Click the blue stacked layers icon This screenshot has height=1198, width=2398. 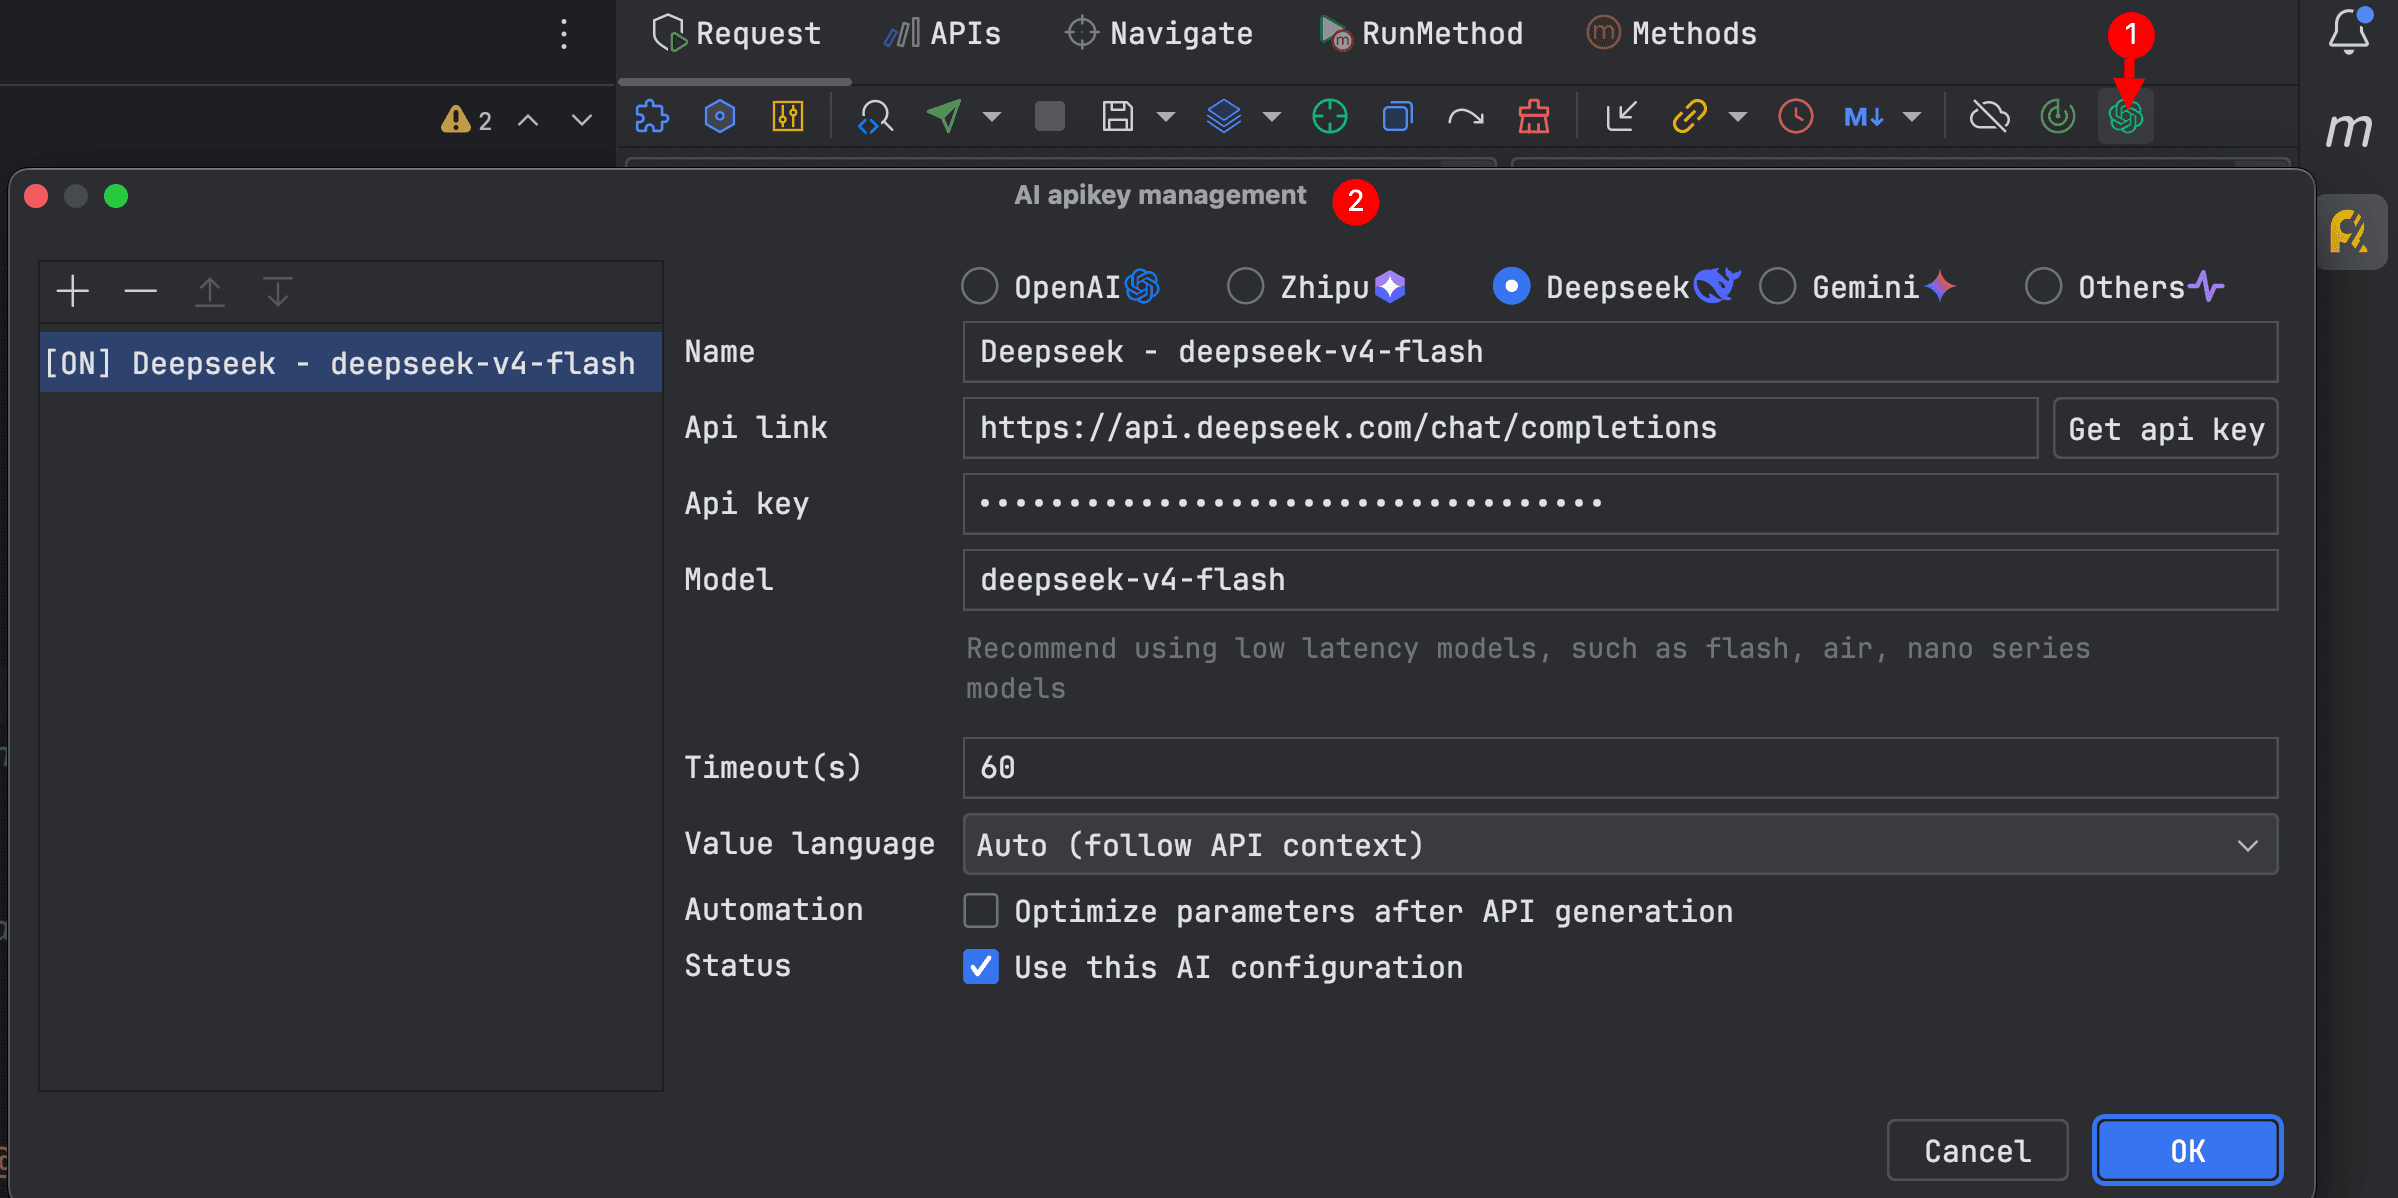(1224, 117)
